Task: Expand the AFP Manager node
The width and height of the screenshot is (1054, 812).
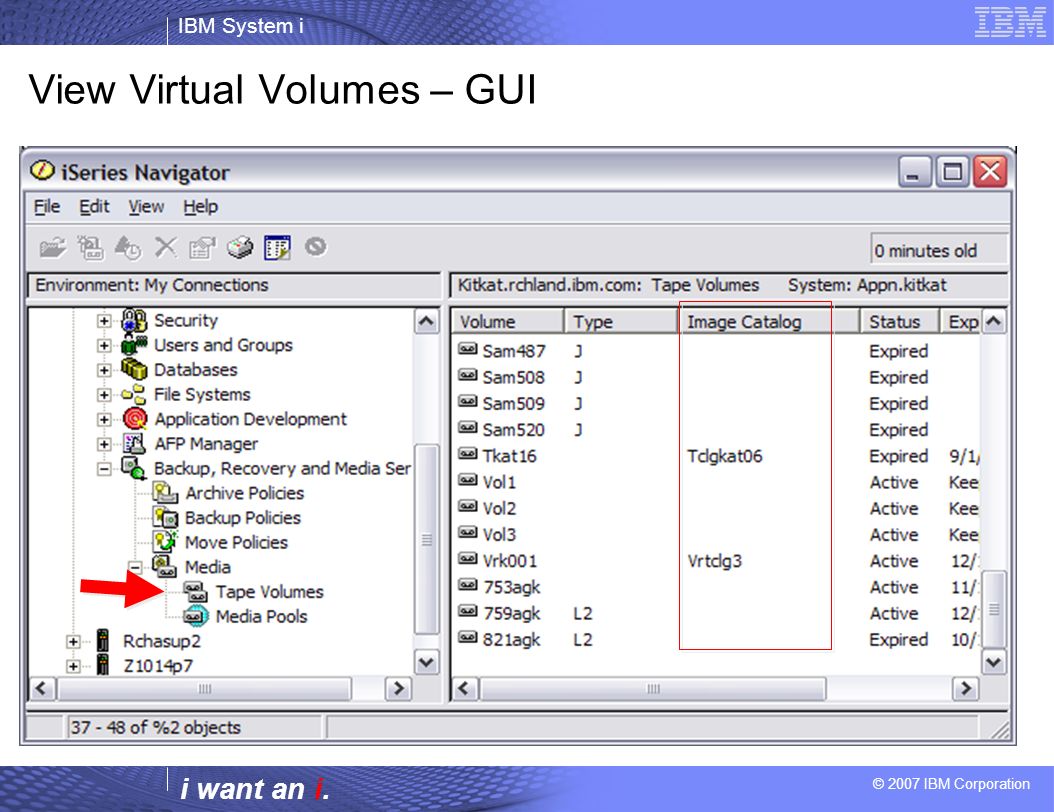Action: click(104, 444)
